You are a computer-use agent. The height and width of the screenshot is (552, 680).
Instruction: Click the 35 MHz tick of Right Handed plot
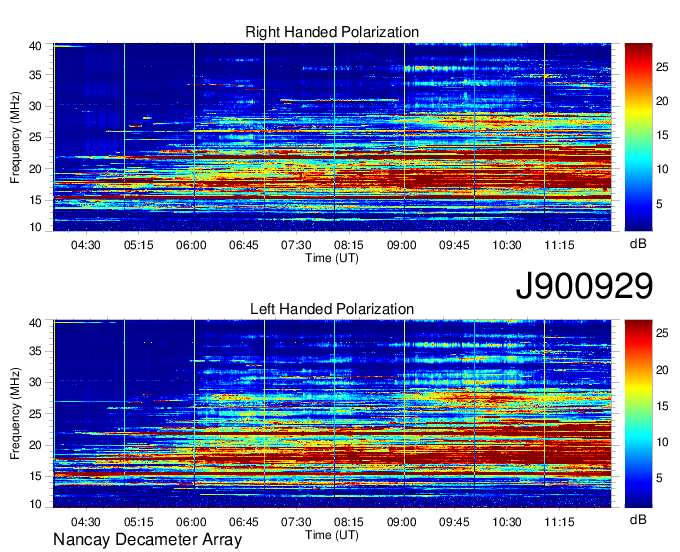coord(35,75)
